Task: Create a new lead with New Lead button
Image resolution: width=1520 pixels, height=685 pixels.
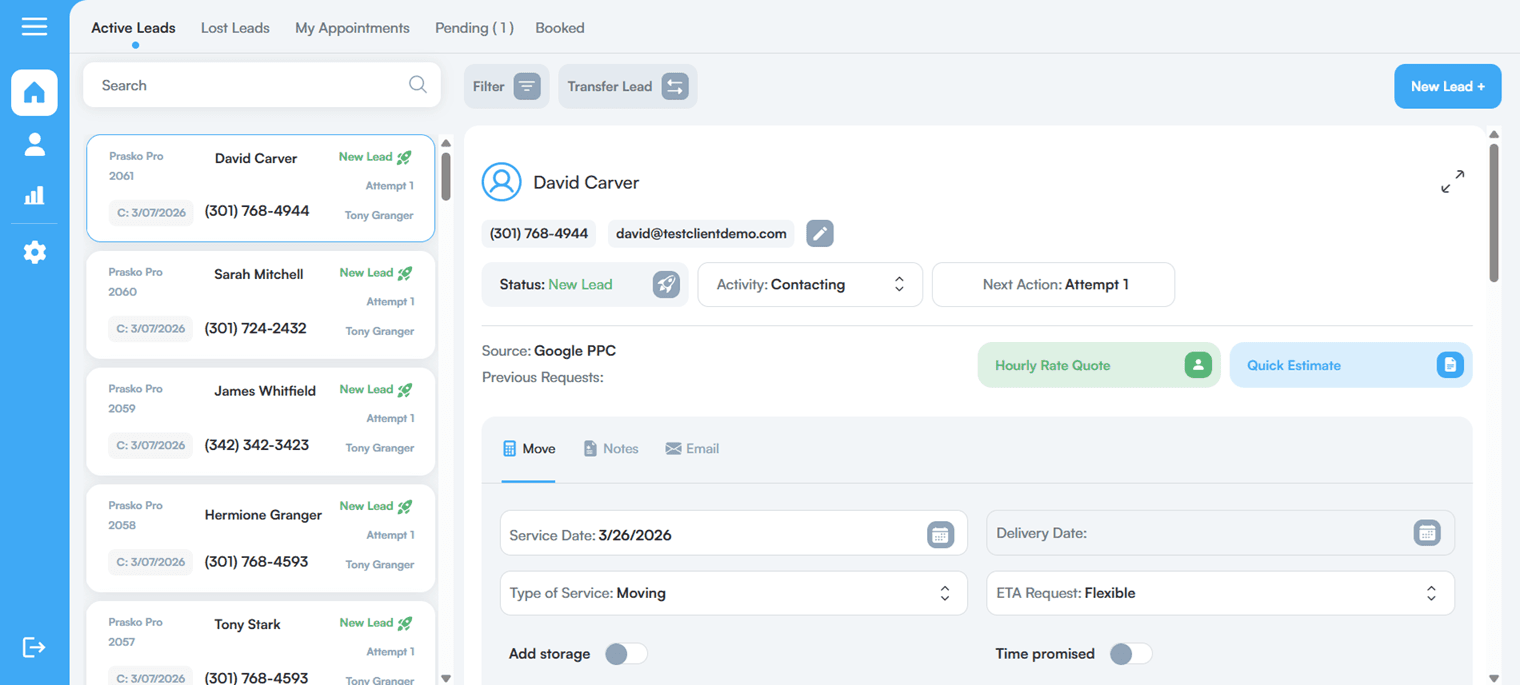Action: 1447,86
